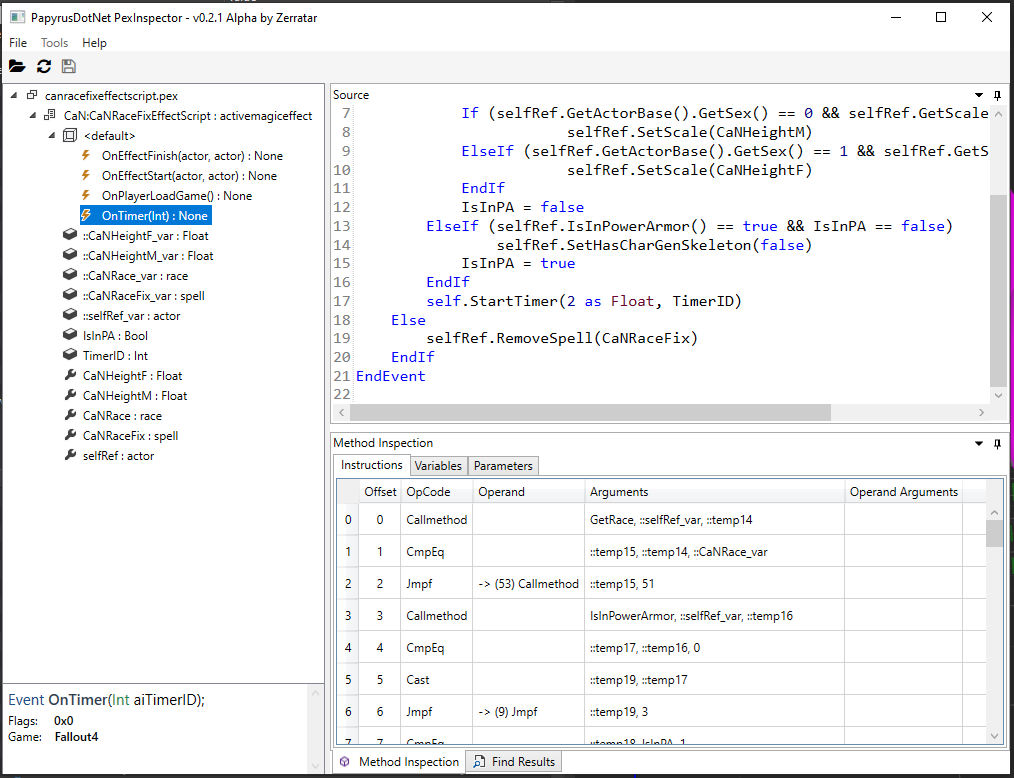Collapse the canracefixeffectscript.pex tree node
This screenshot has height=778, width=1014.
click(x=14, y=96)
